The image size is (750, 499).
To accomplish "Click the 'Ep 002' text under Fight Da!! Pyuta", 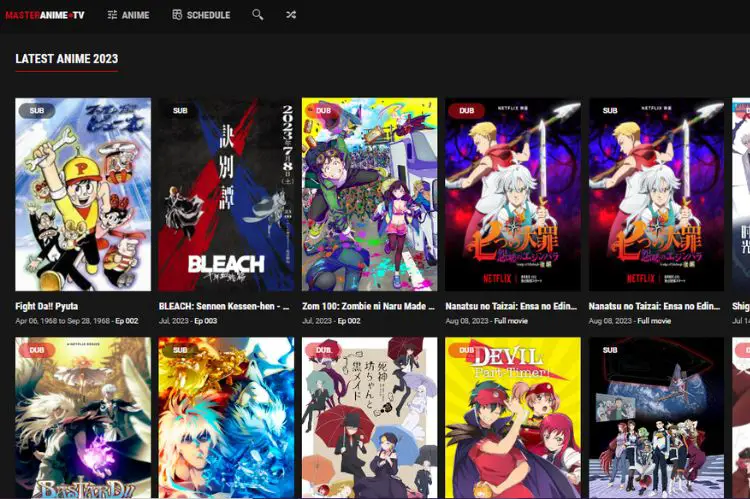I will coord(127,321).
